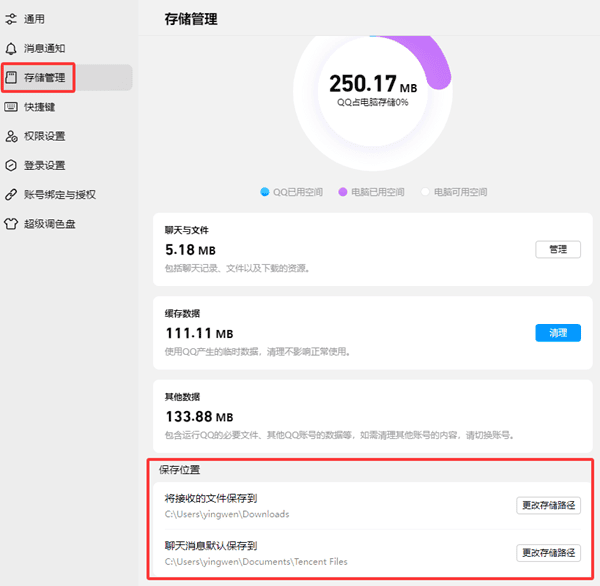Click the blue QQ已用空间 legend dot
600x586 pixels.
[264, 191]
